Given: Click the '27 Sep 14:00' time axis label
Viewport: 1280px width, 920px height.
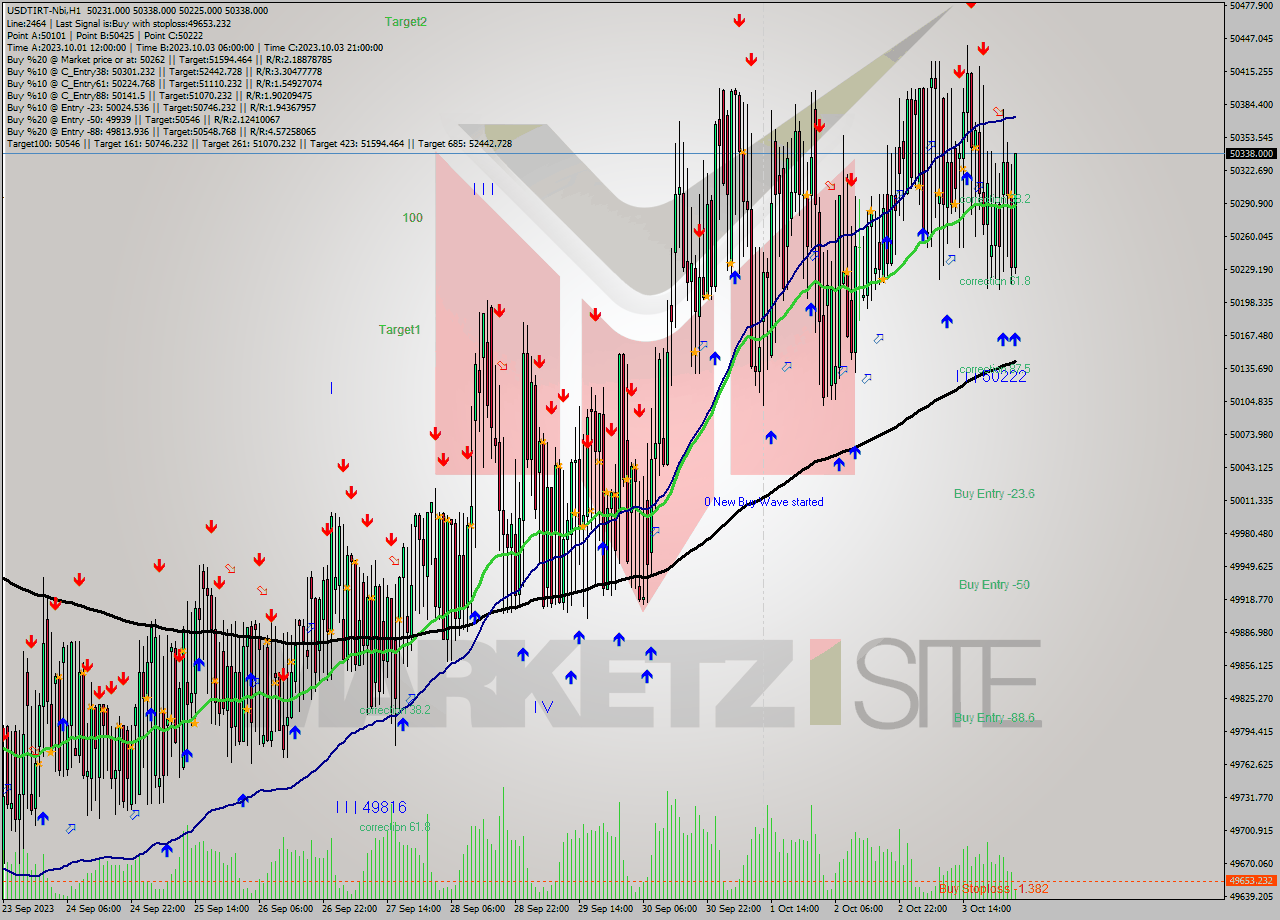Looking at the screenshot, I should coord(414,909).
